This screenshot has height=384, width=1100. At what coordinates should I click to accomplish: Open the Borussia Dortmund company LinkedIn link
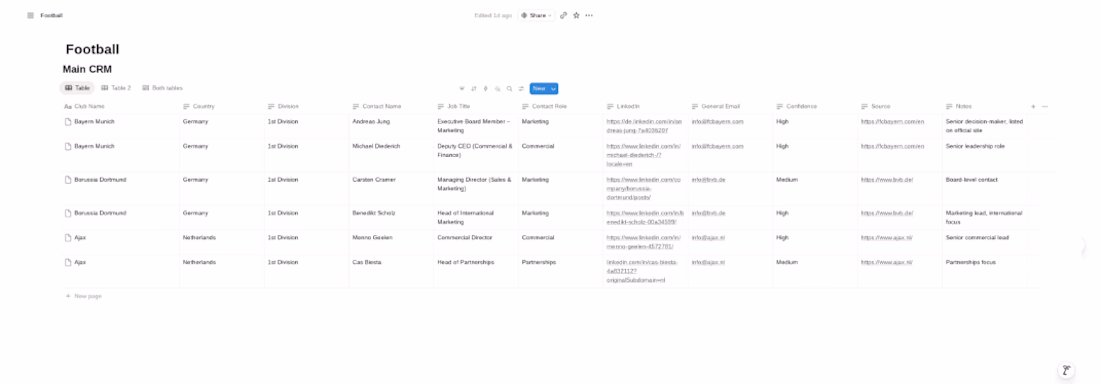(x=643, y=188)
